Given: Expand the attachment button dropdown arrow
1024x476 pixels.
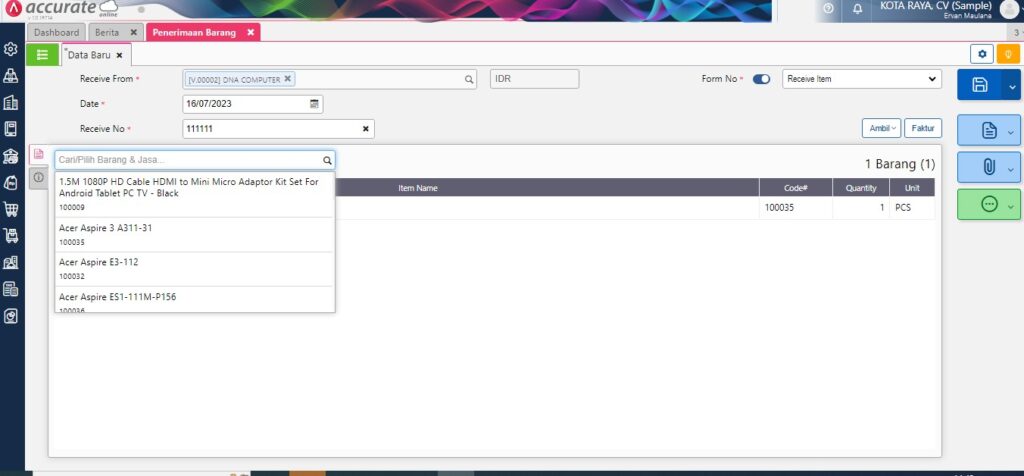Looking at the screenshot, I should [x=1012, y=170].
